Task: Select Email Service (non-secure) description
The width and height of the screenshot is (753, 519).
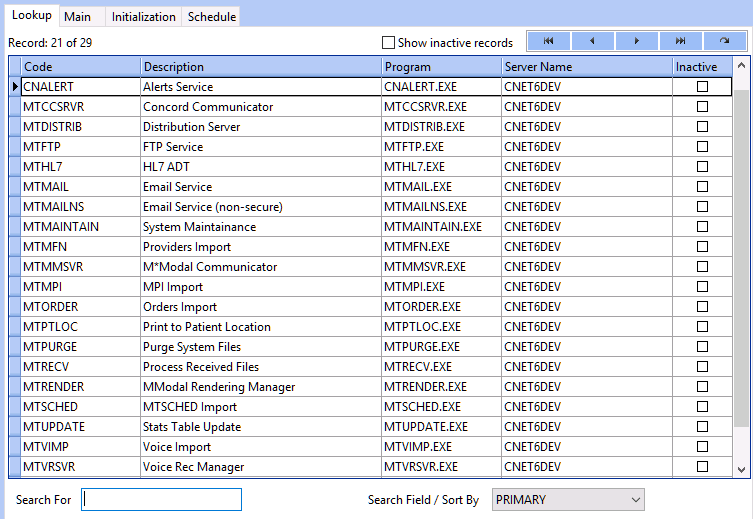Action: pos(261,206)
